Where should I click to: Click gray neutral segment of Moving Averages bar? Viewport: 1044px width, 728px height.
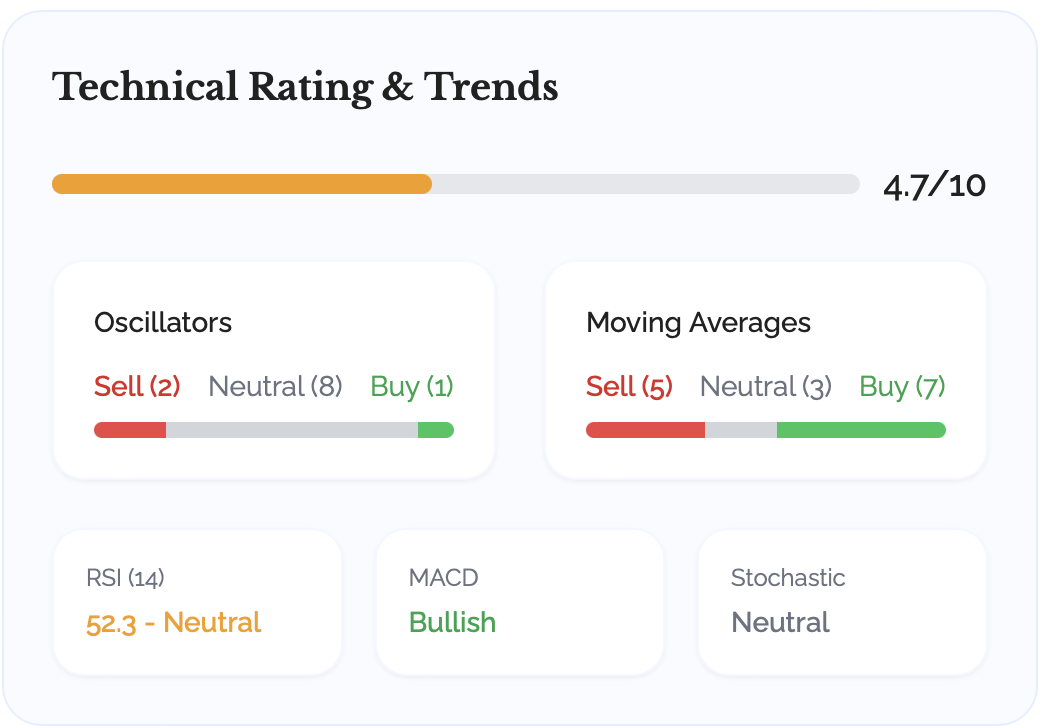(741, 430)
